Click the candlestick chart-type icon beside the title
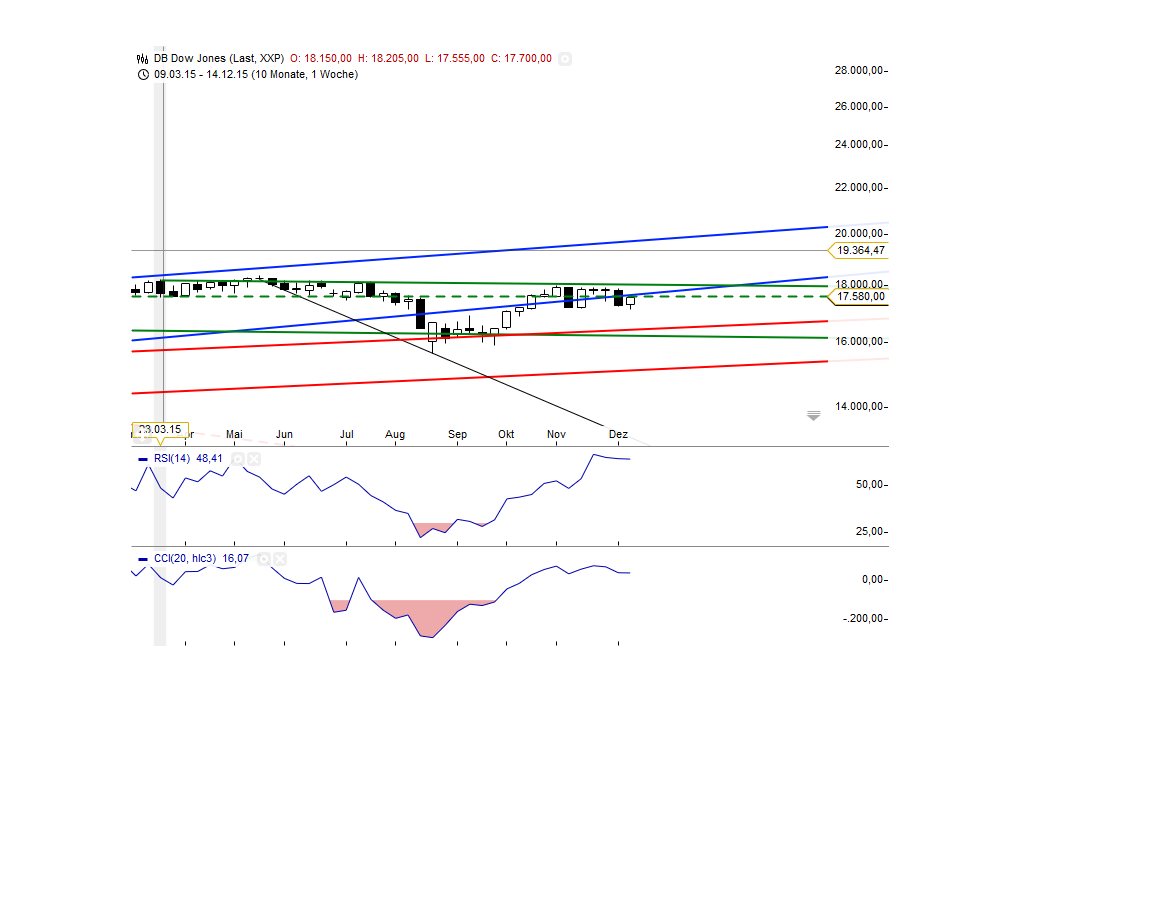1152x905 pixels. tap(141, 58)
